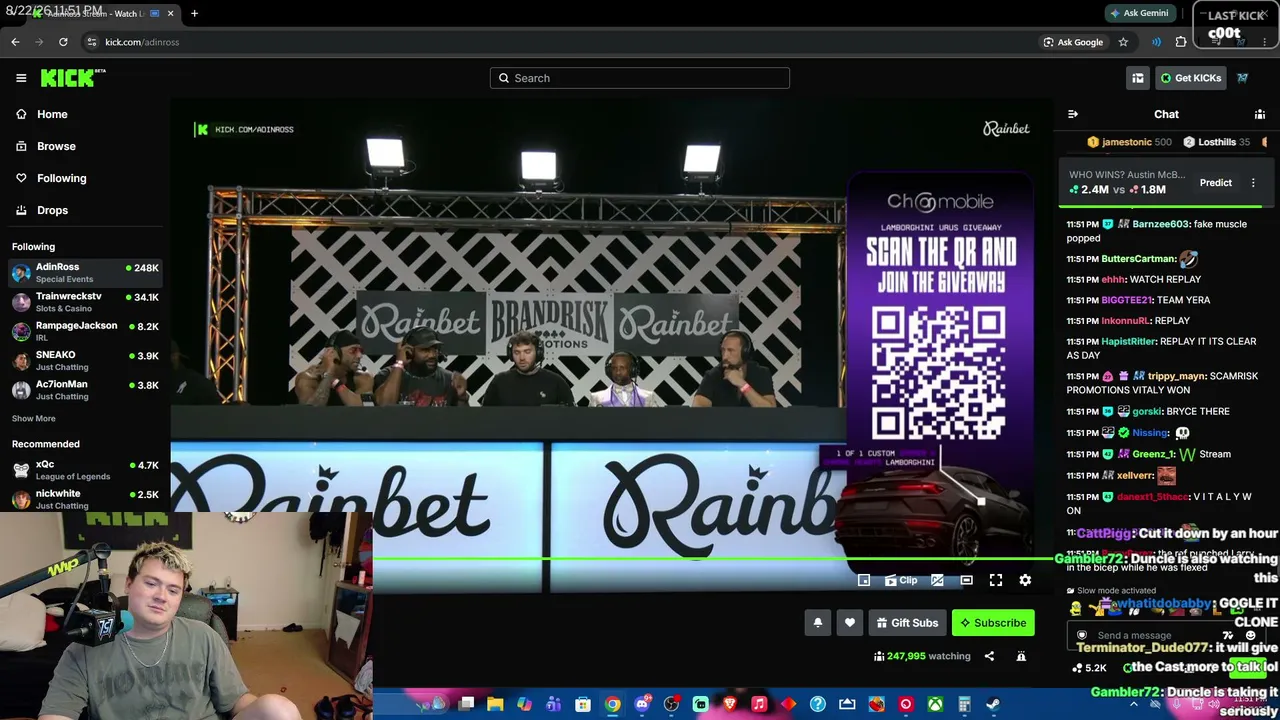Click the Ask Google button in toolbar
The image size is (1280, 720).
tap(1073, 42)
